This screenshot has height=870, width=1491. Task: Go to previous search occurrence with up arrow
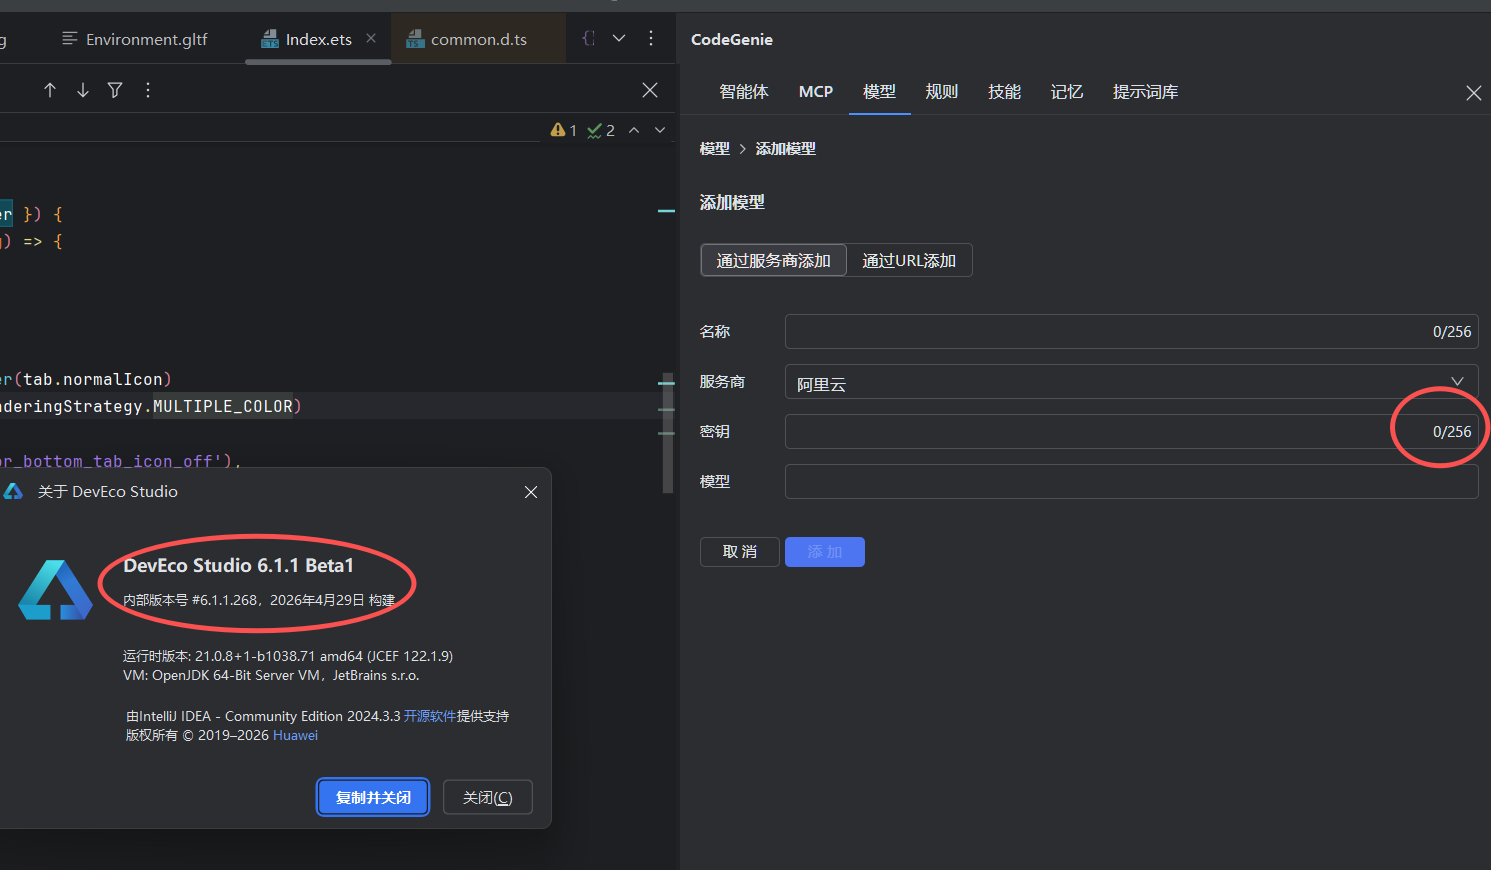tap(50, 90)
